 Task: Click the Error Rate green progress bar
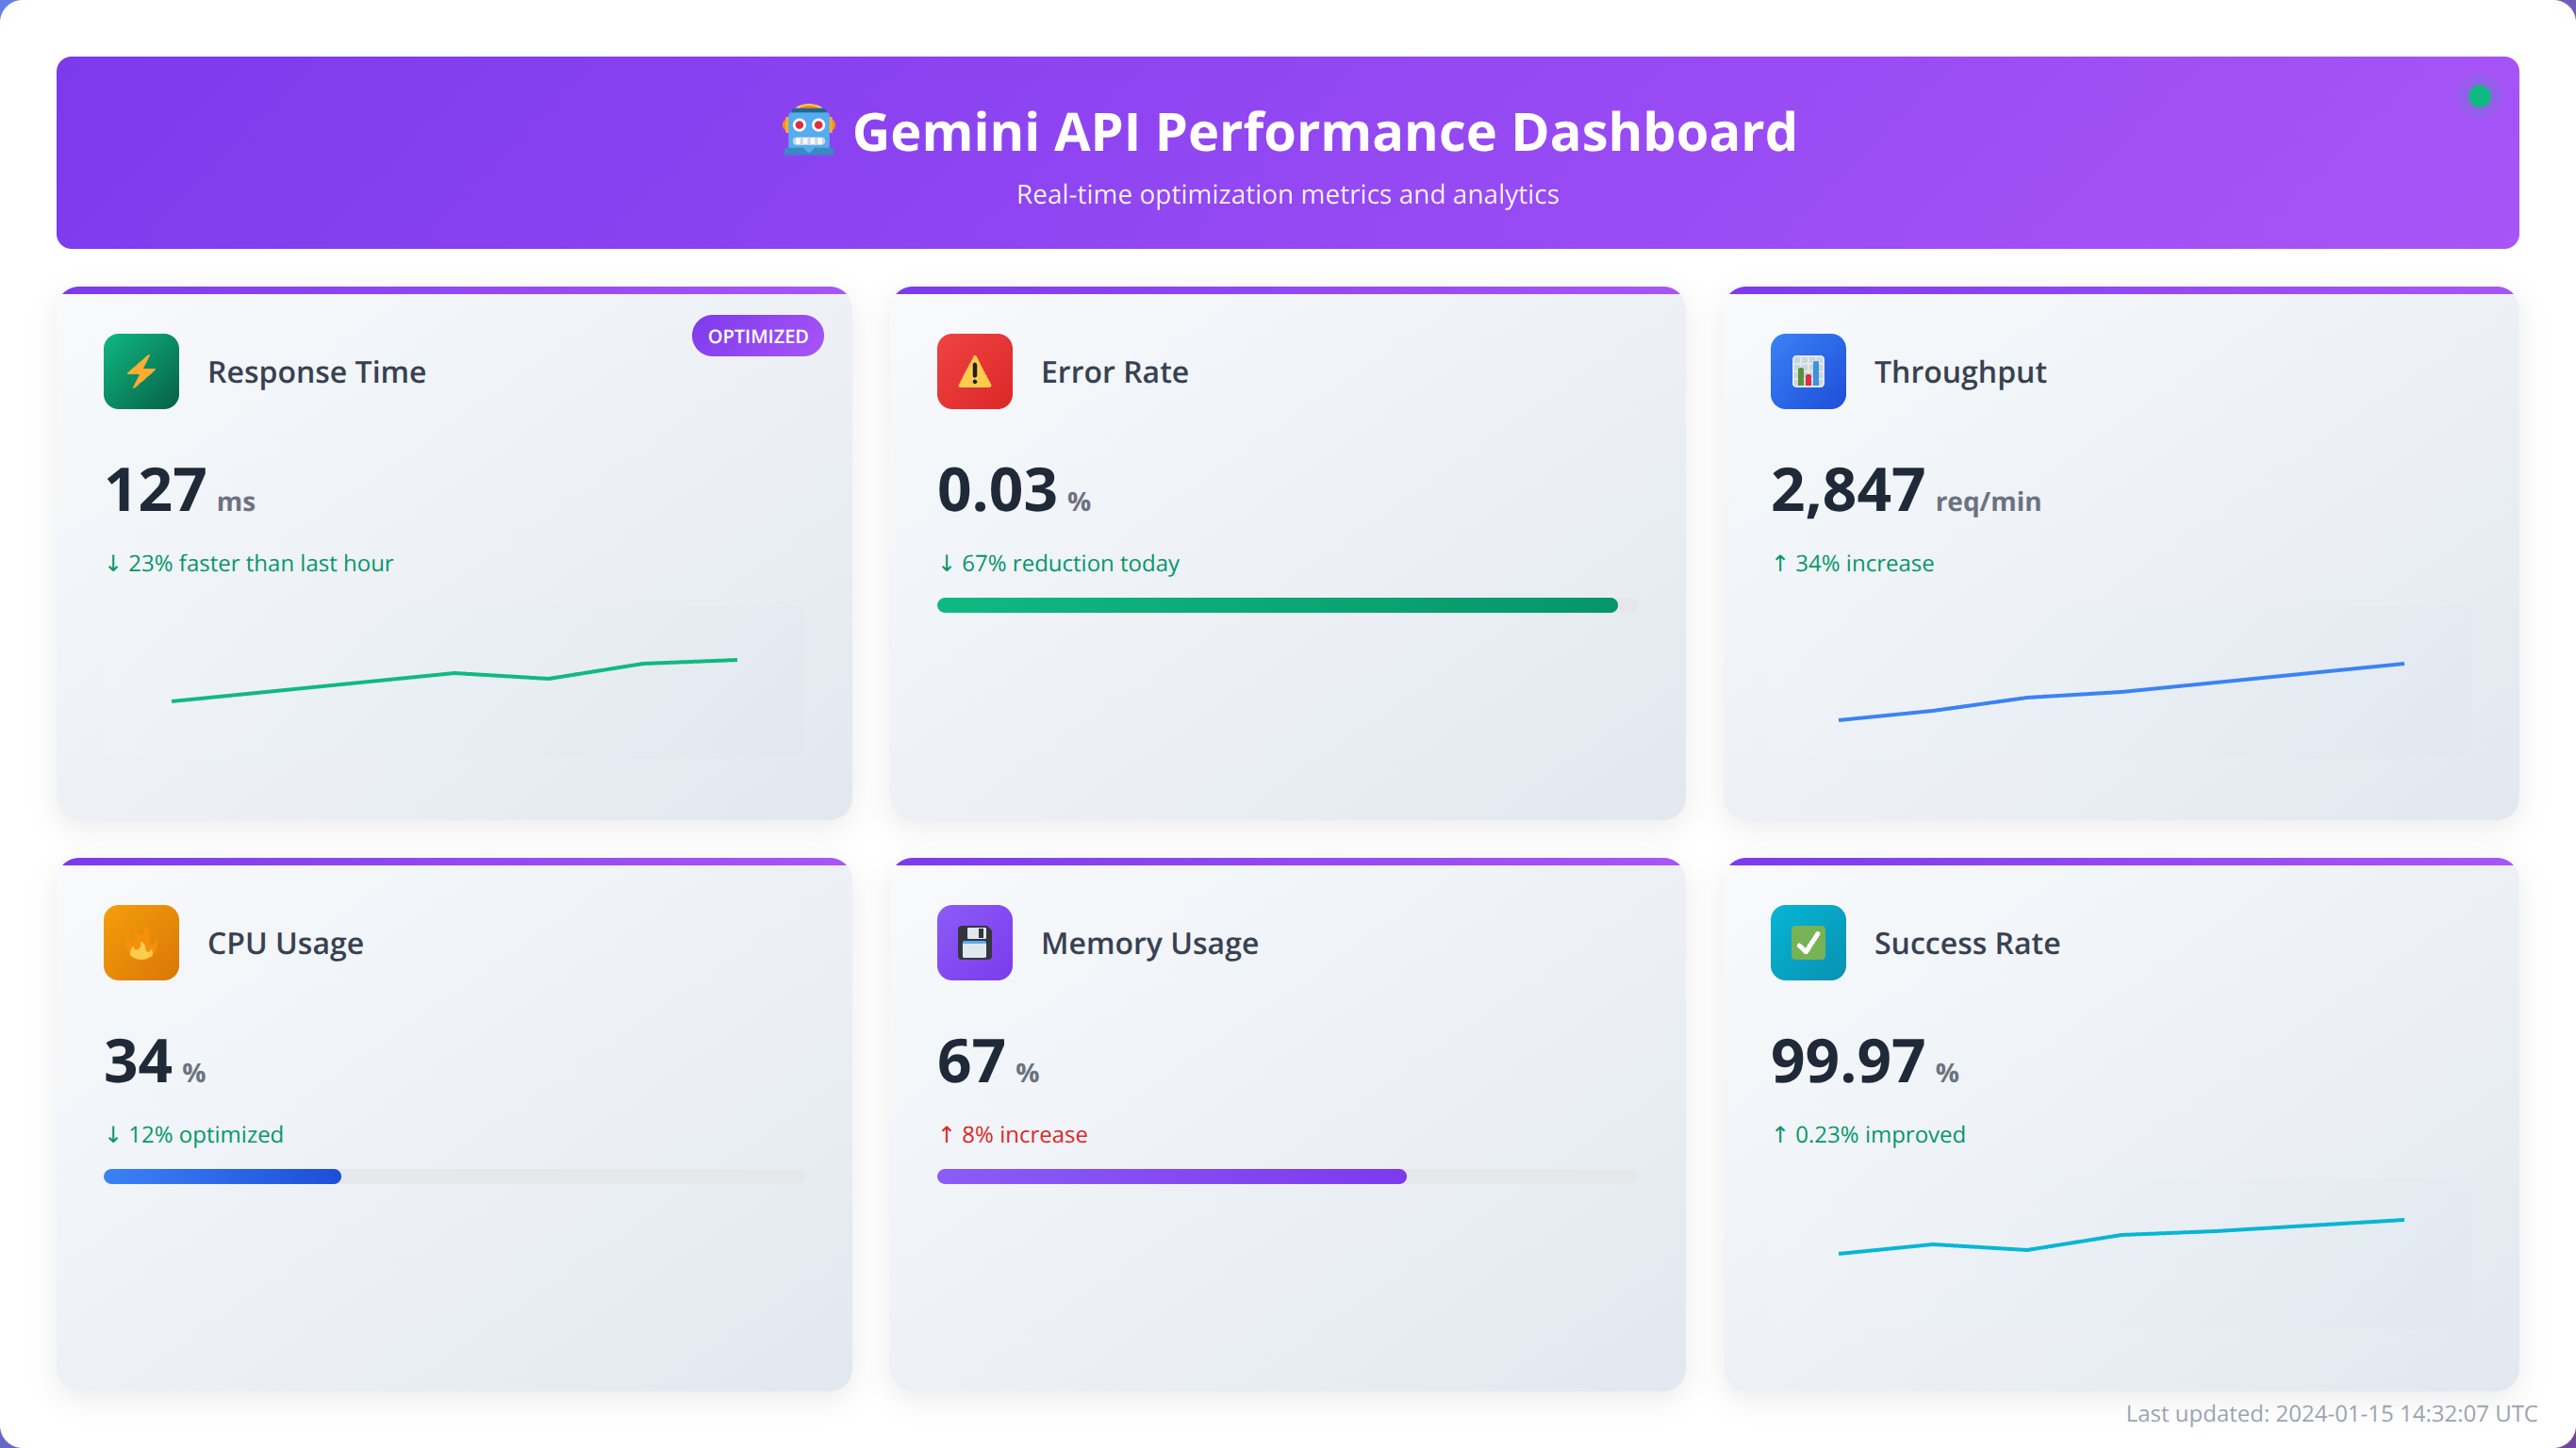tap(1277, 605)
